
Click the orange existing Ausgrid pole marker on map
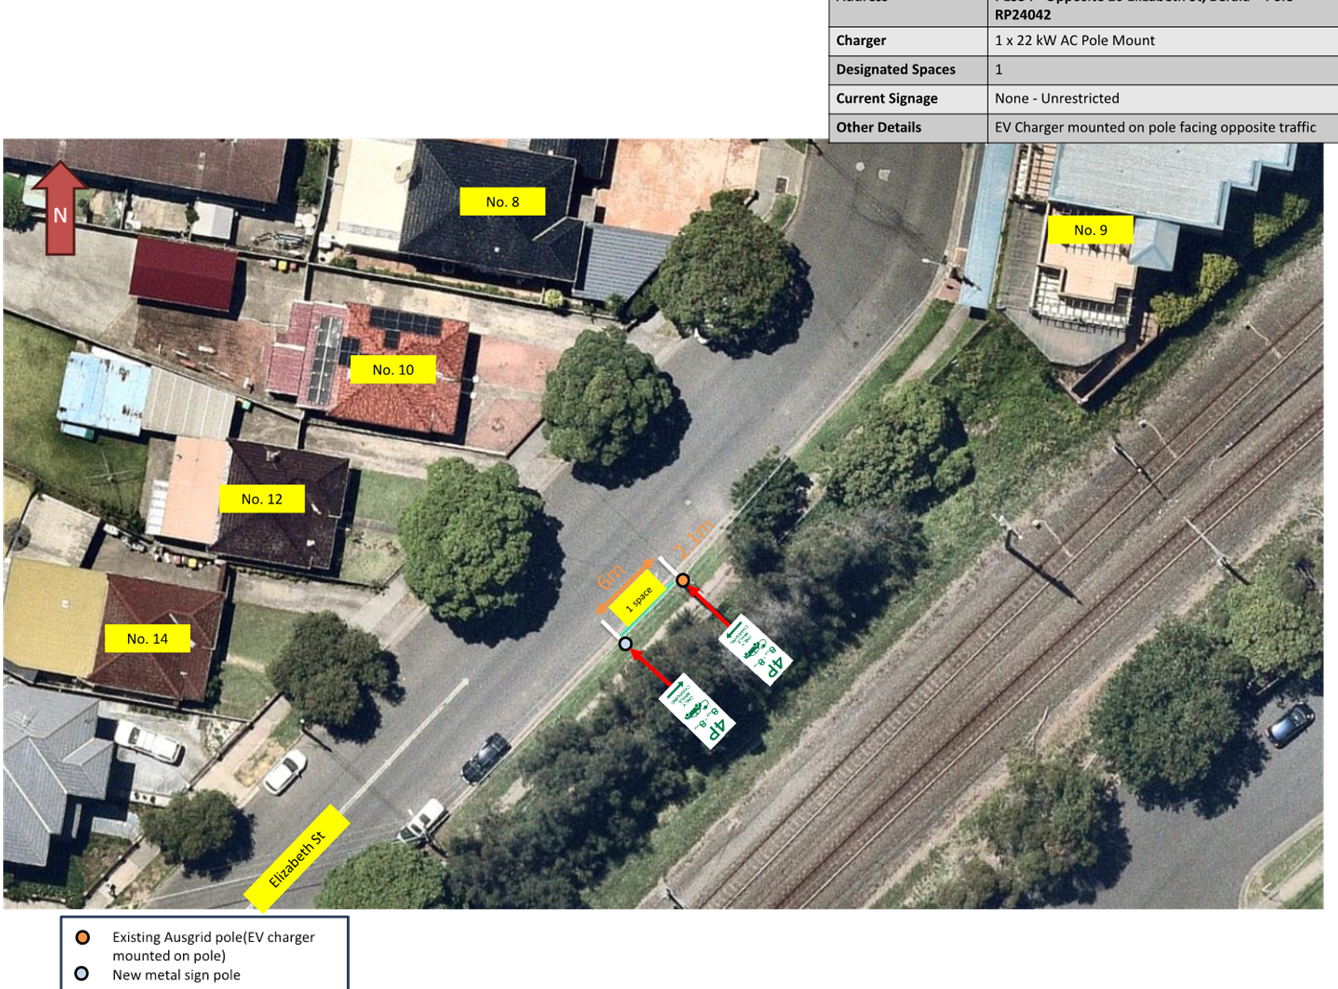pos(682,580)
